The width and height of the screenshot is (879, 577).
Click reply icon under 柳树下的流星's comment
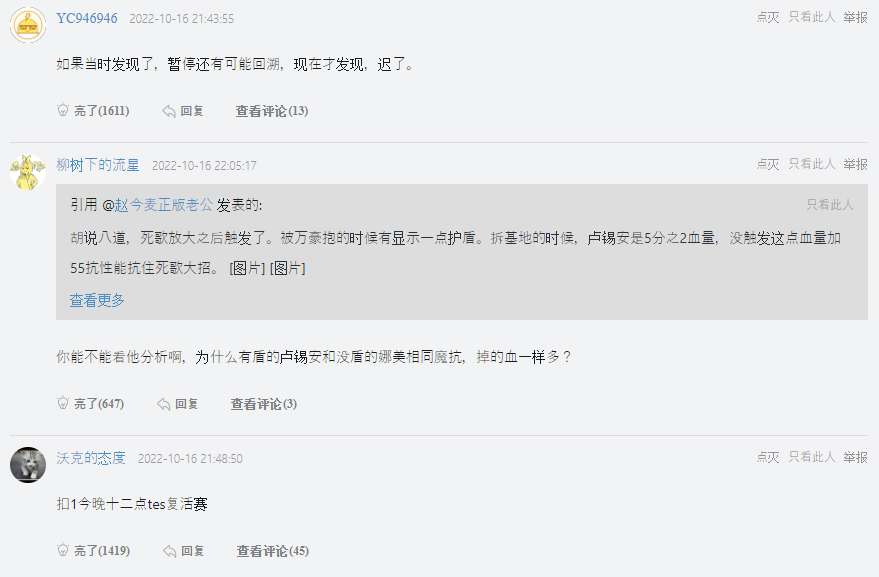(x=164, y=404)
